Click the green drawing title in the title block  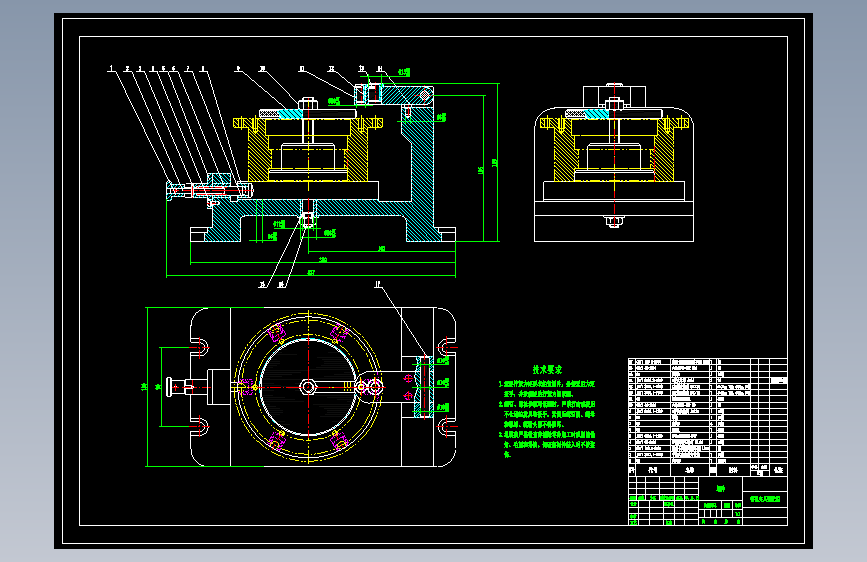[x=765, y=498]
